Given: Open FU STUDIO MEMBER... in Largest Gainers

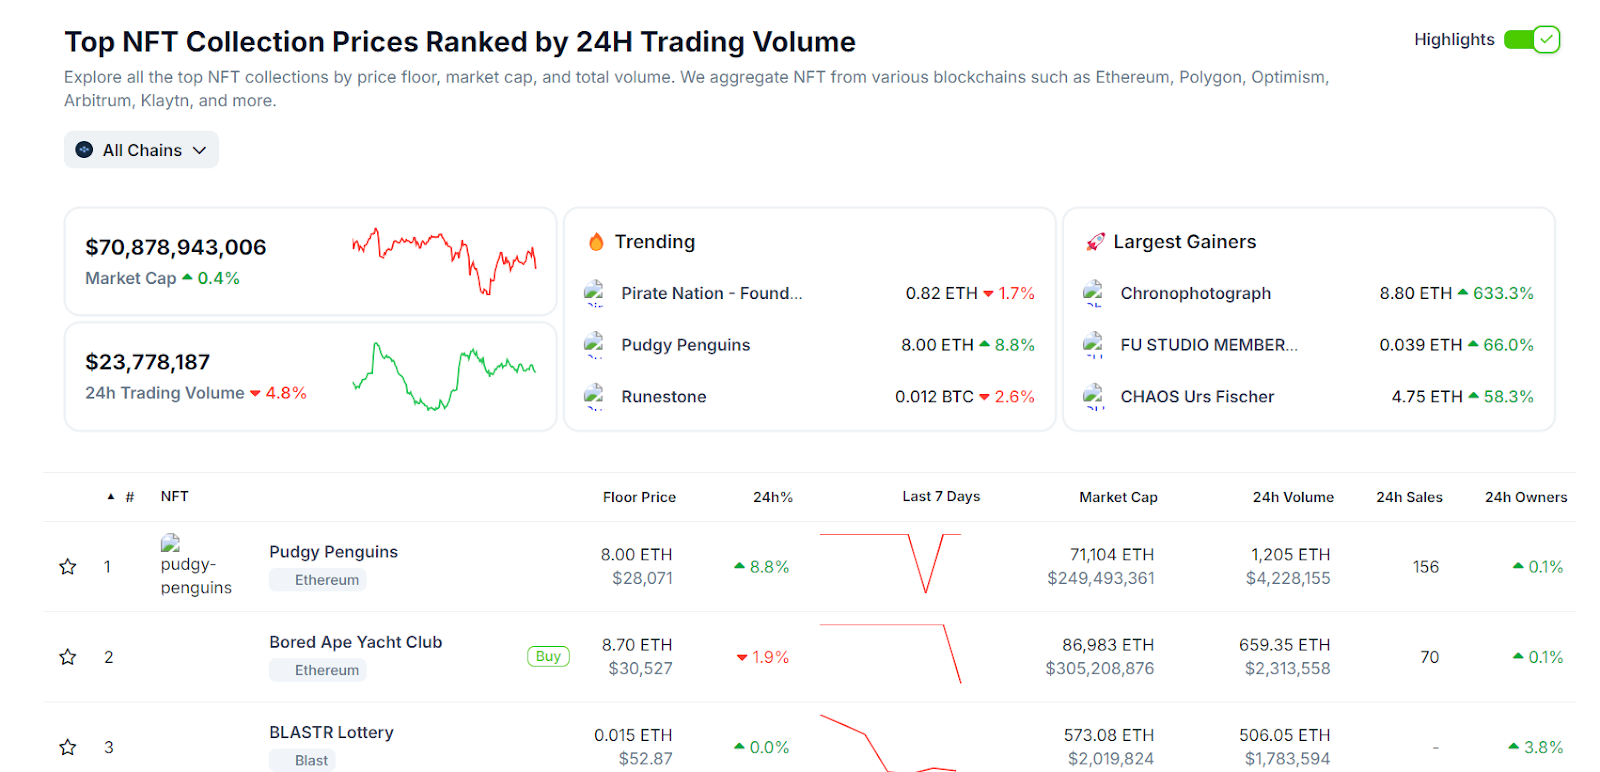Looking at the screenshot, I should [x=1209, y=345].
